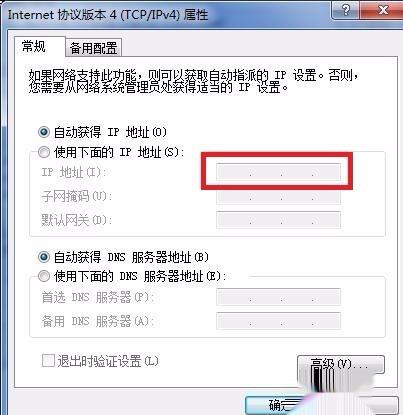The width and height of the screenshot is (403, 415).
Task: Click the 使用下面的 DNS 服务器地址 label
Action: tap(140, 276)
